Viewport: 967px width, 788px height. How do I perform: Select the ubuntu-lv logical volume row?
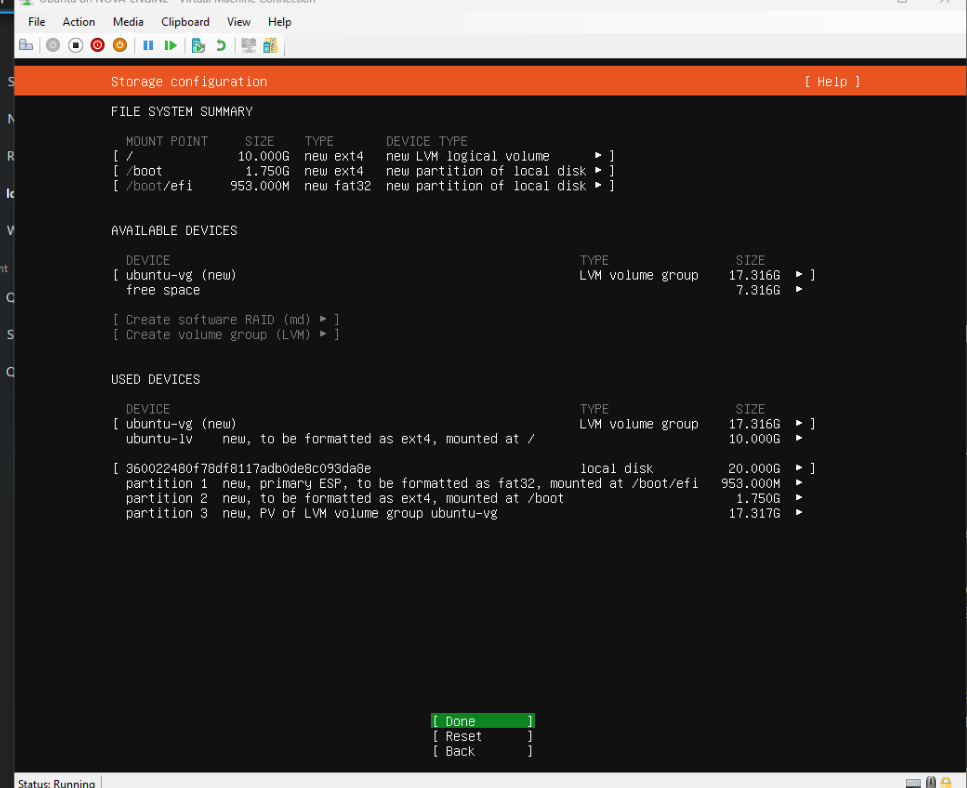[x=460, y=439]
